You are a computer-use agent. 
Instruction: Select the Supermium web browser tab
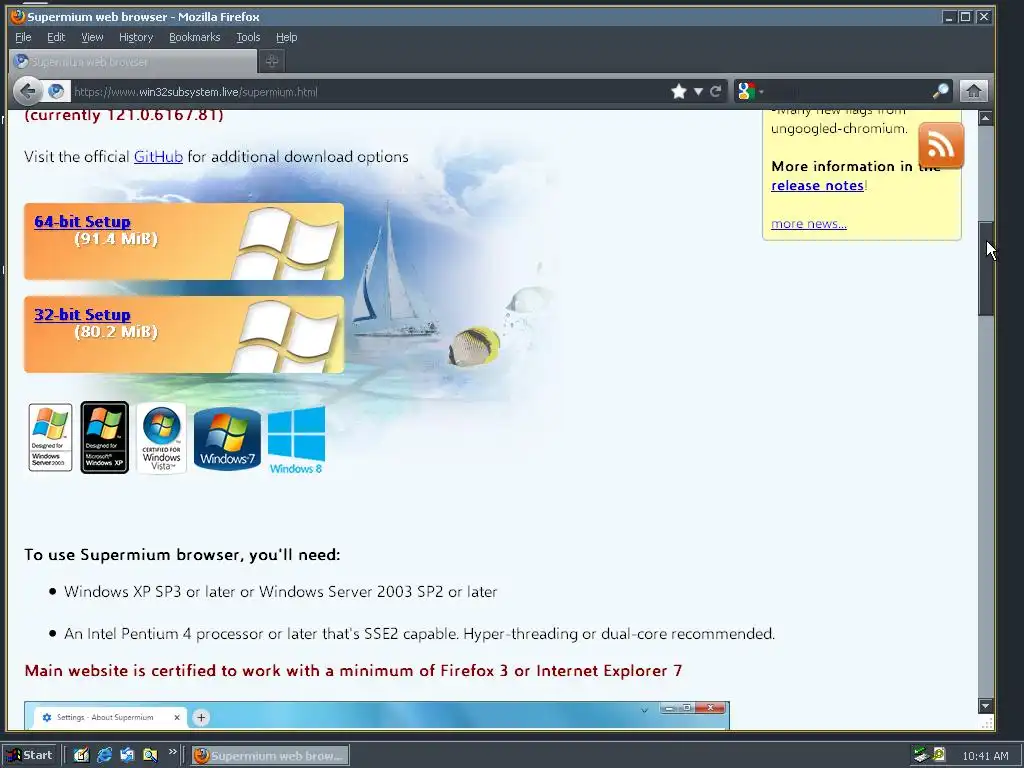click(133, 61)
